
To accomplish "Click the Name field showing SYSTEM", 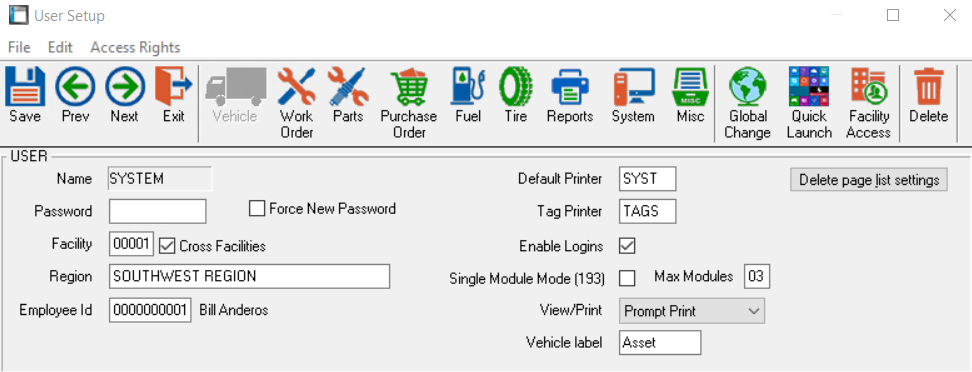I will 160,179.
